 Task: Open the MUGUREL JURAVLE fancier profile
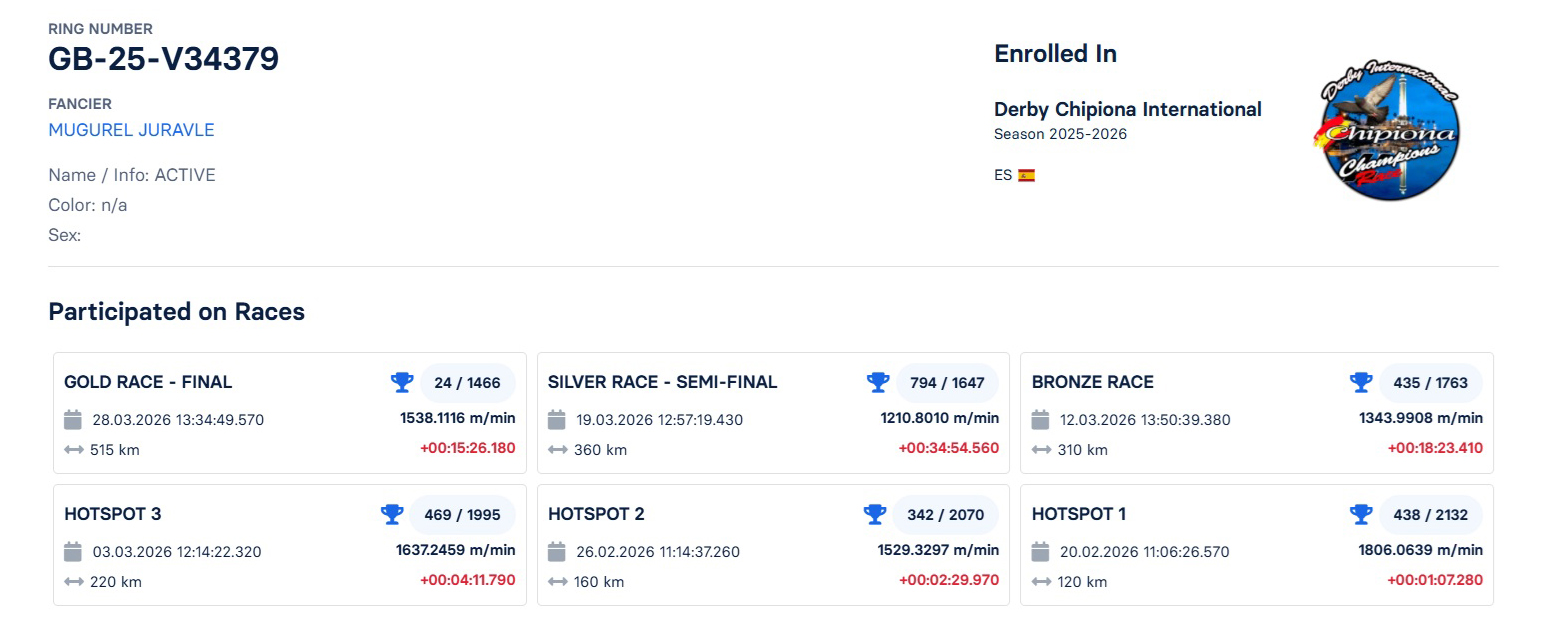130,130
